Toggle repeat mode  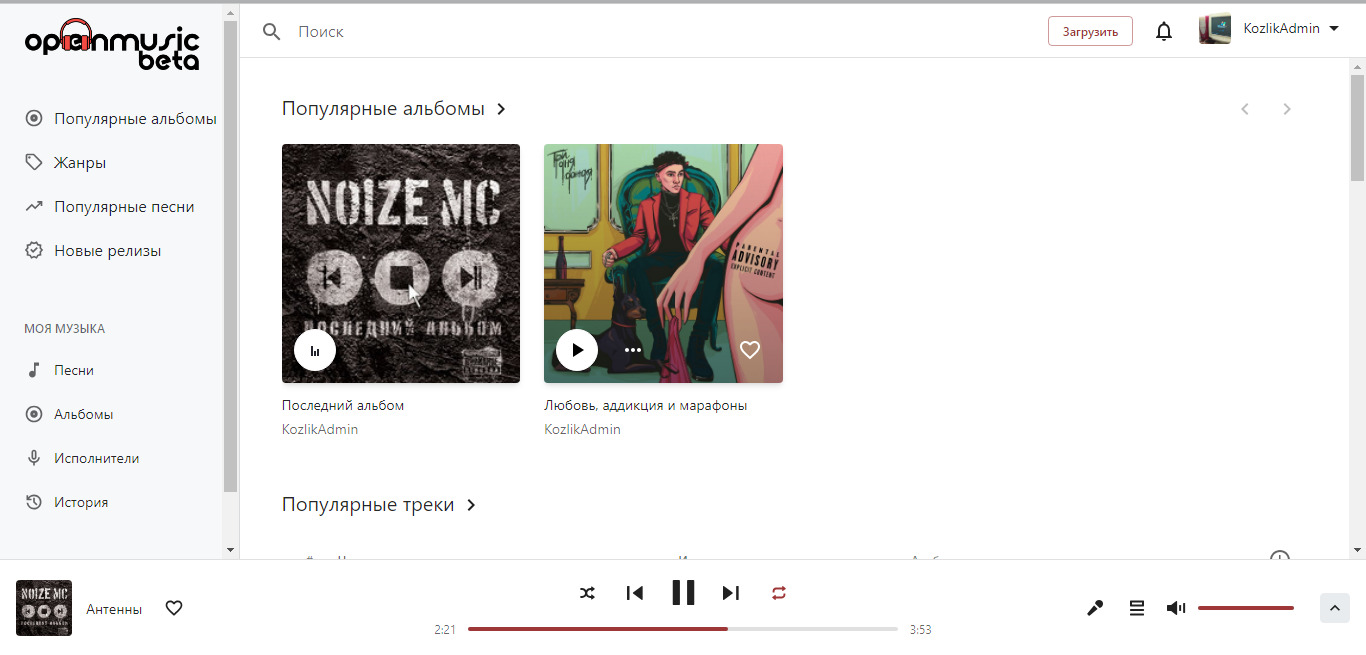click(x=779, y=593)
